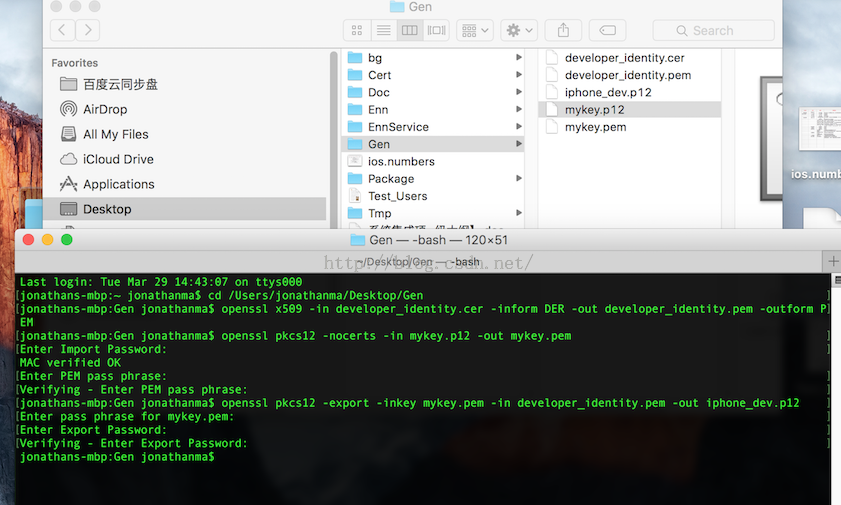
Task: Expand the EnnService folder arrow
Action: [x=519, y=127]
